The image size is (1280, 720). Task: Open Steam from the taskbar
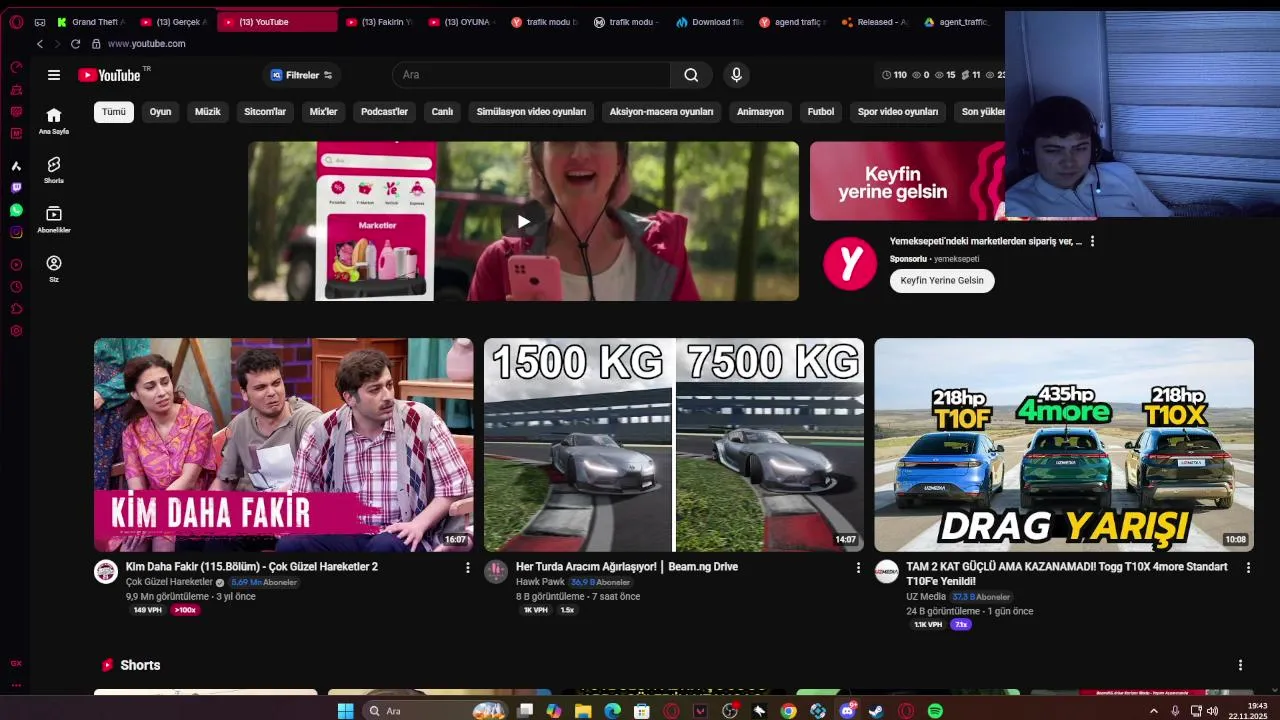(876, 711)
